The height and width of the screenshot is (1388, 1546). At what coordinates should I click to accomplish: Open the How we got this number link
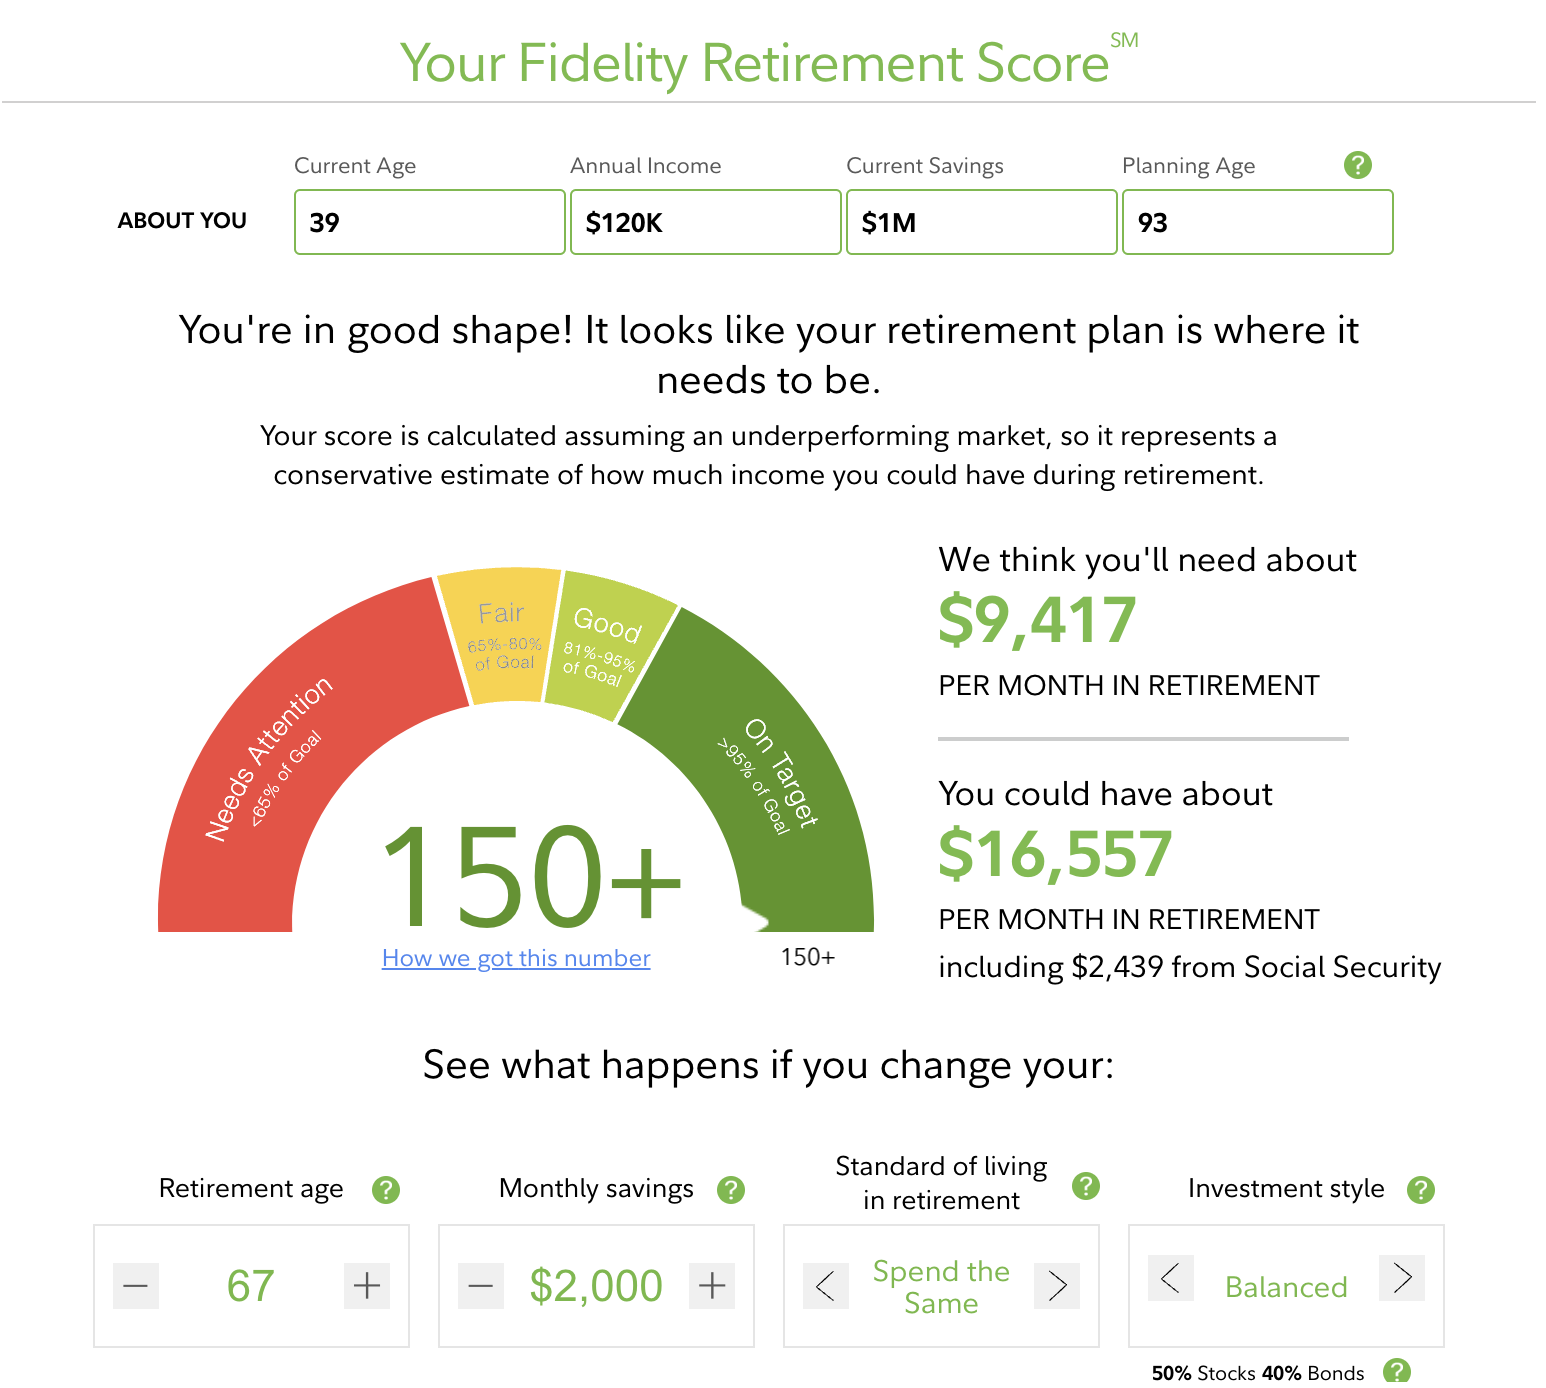[x=516, y=958]
